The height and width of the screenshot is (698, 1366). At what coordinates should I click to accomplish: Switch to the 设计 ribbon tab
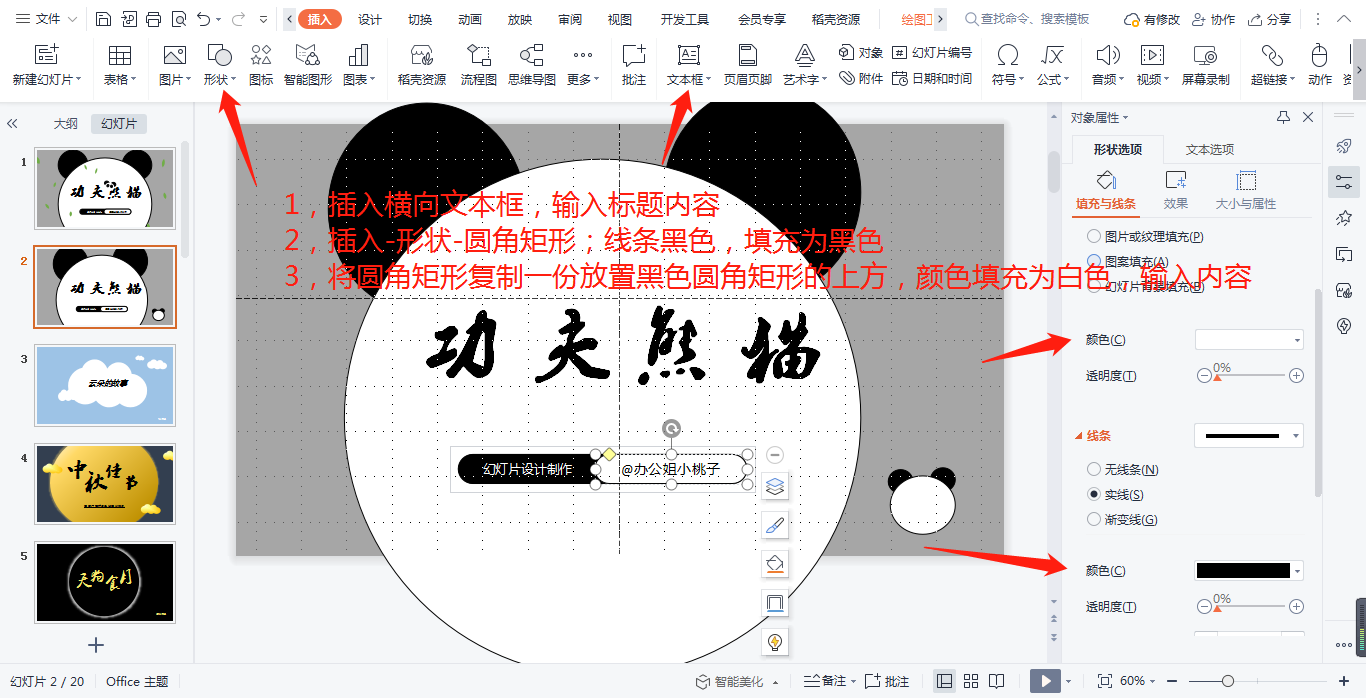370,19
